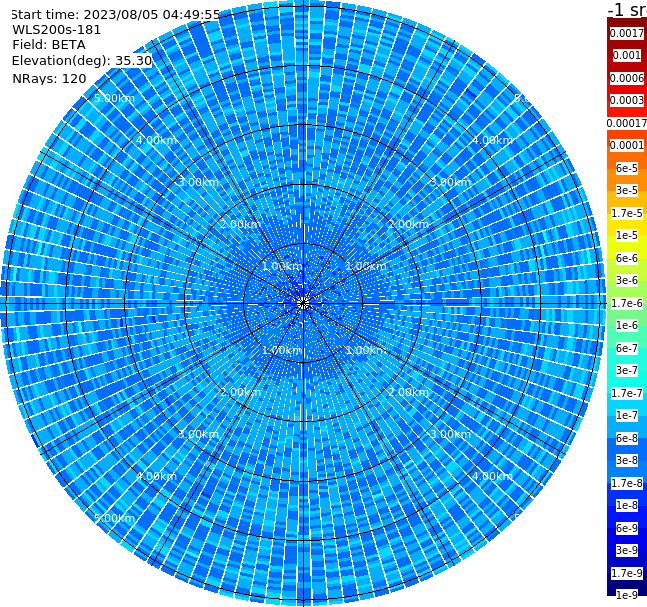Click the 1.7e-5 color scale label
The image size is (647, 607).
click(627, 213)
